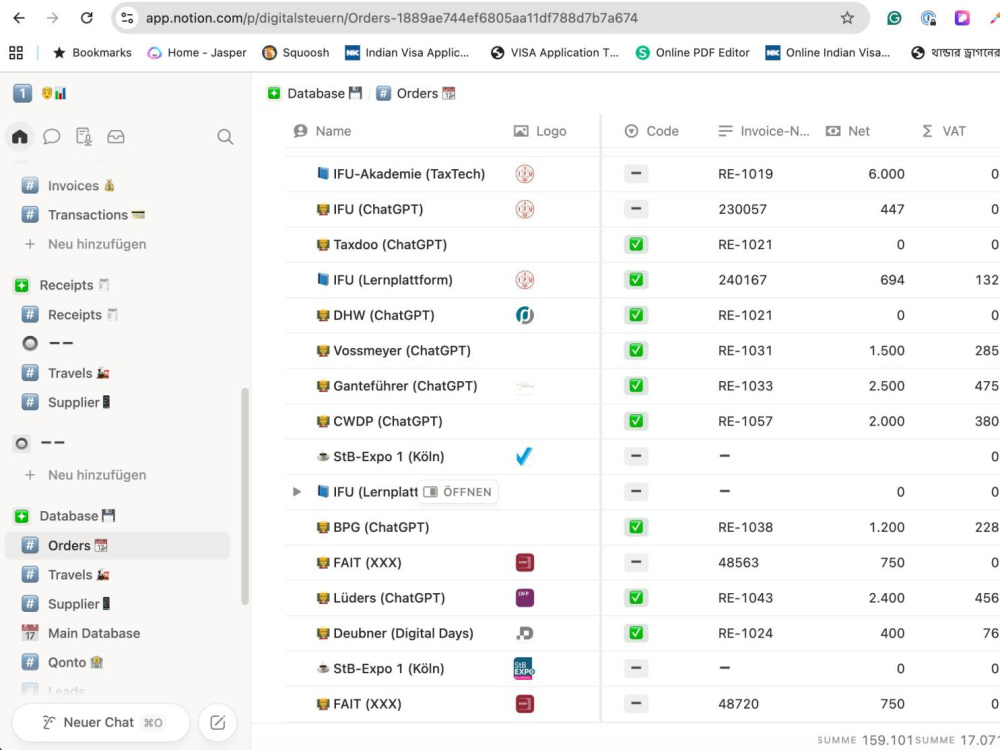Open Name column header menu
This screenshot has height=750, width=1000.
[321, 131]
